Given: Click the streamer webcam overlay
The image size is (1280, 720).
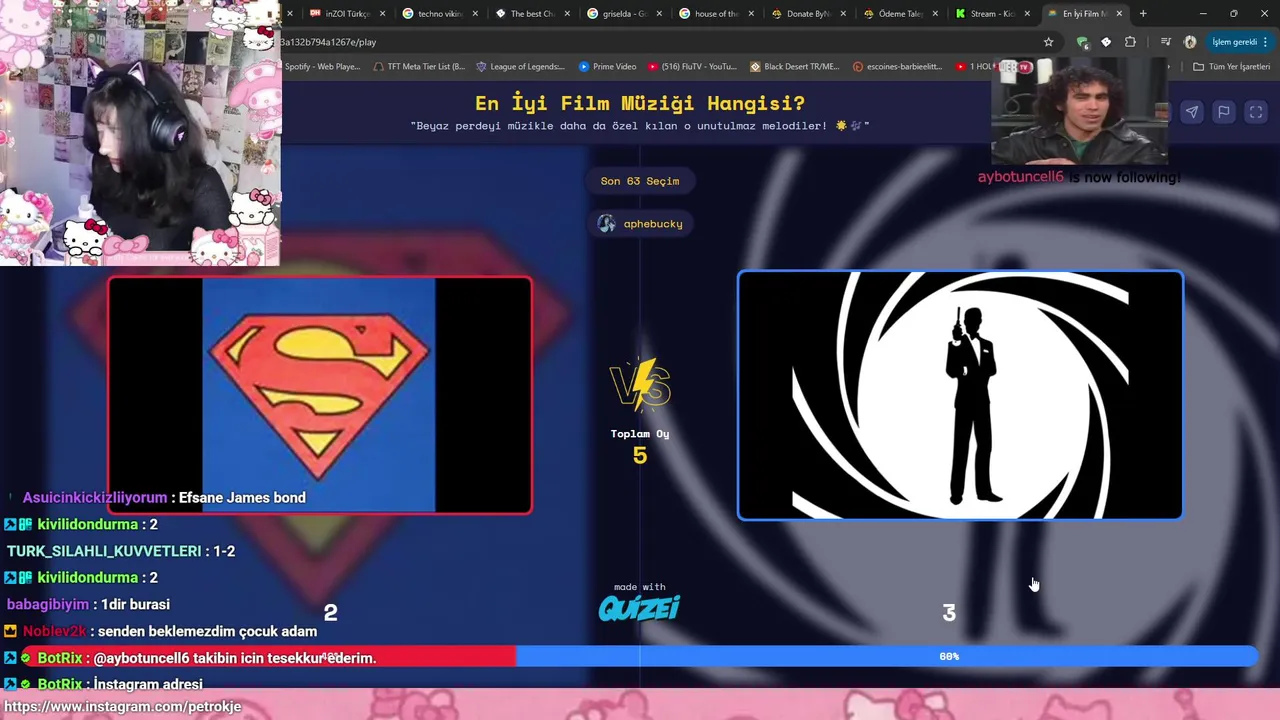Looking at the screenshot, I should 140,133.
